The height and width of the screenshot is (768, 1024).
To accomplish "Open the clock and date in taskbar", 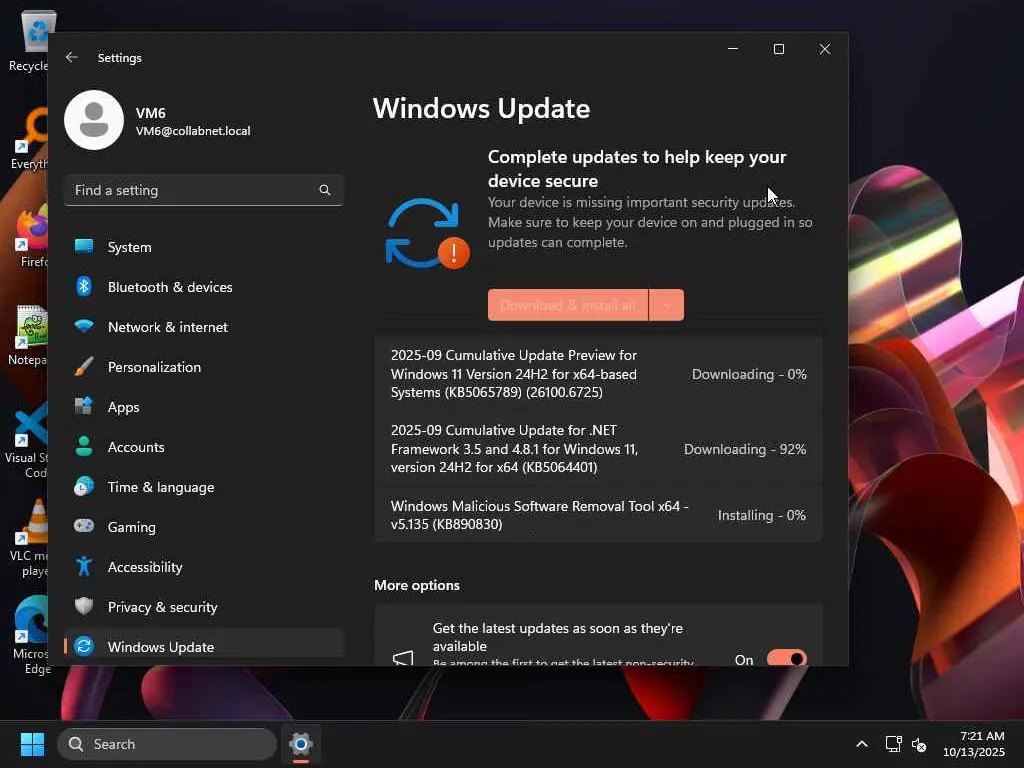I will pos(973,744).
